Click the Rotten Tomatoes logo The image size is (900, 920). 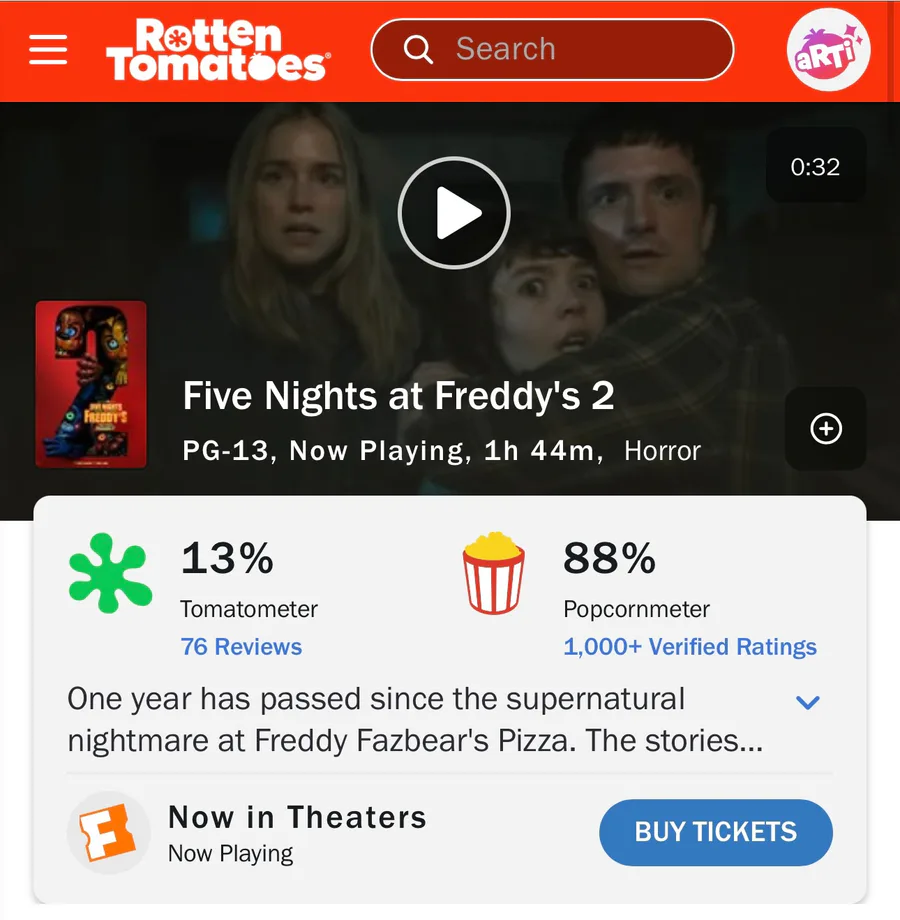coord(218,50)
